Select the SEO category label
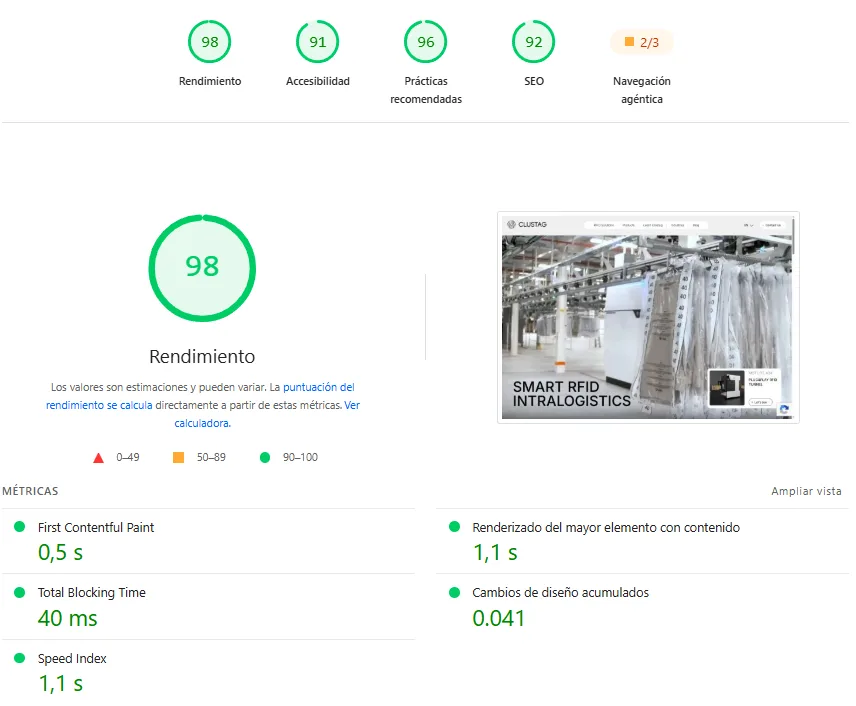The width and height of the screenshot is (856, 706). click(534, 81)
